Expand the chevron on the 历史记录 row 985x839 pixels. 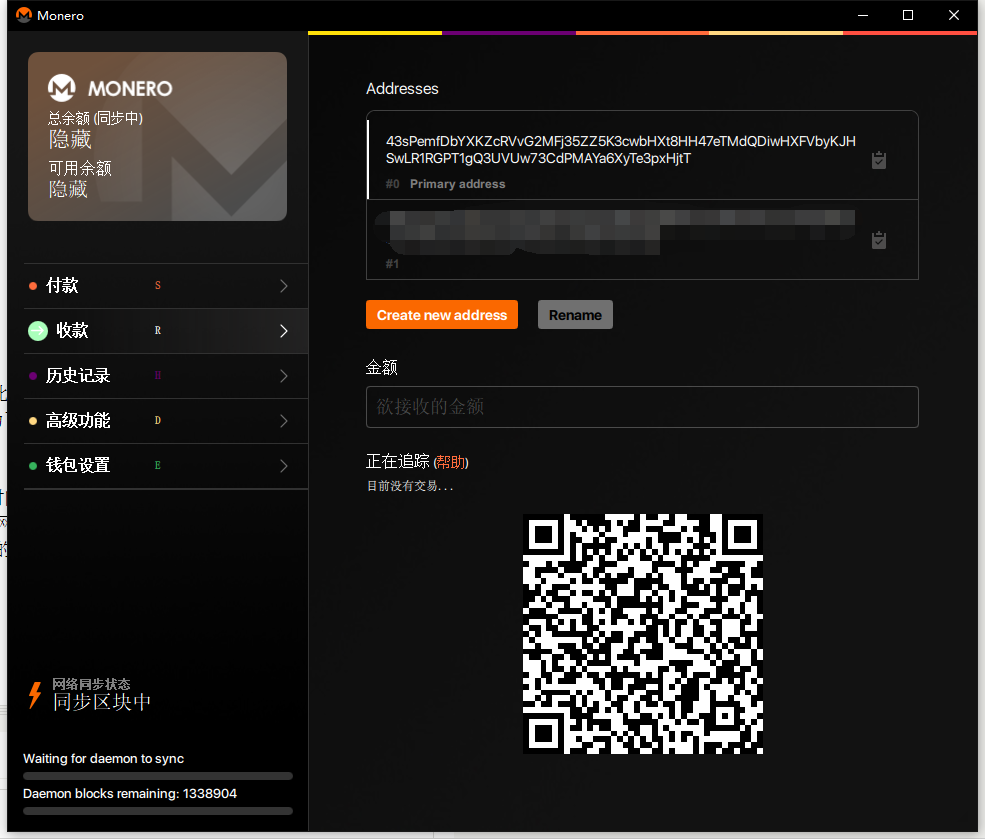click(284, 376)
